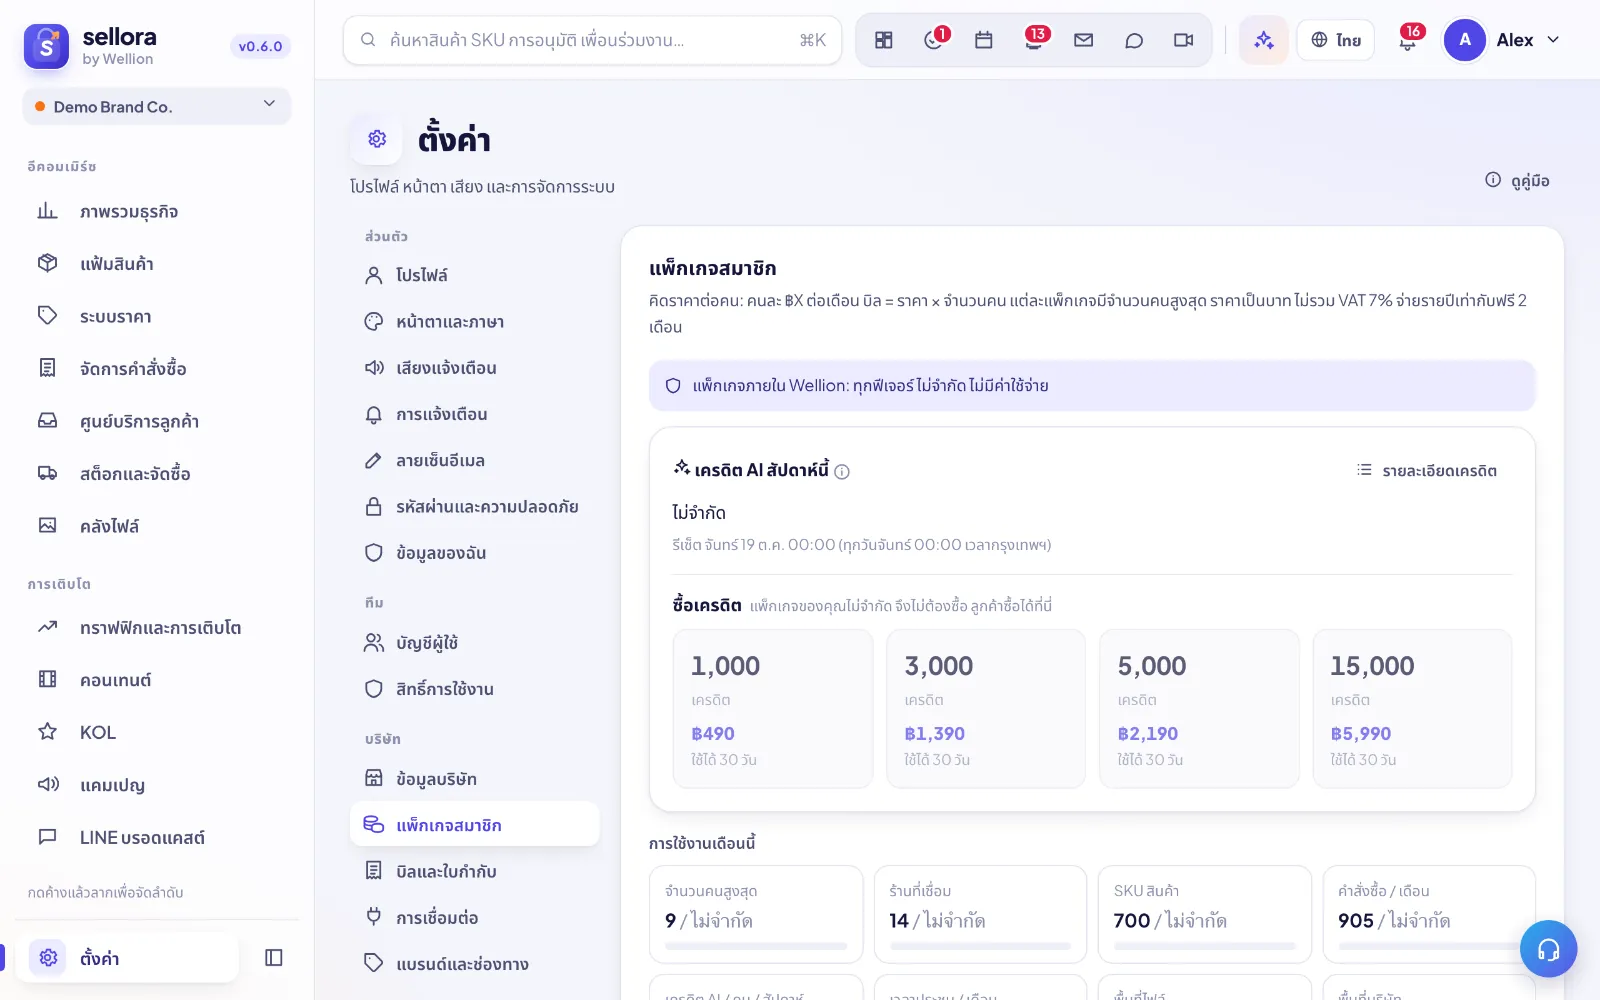Open notifications bell with badge 16
The height and width of the screenshot is (1000, 1600).
1408,40
